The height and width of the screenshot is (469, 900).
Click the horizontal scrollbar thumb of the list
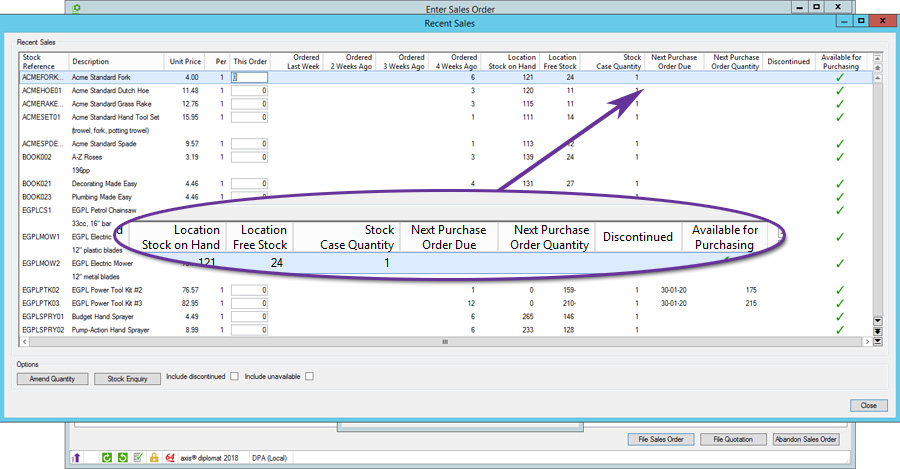(445, 342)
